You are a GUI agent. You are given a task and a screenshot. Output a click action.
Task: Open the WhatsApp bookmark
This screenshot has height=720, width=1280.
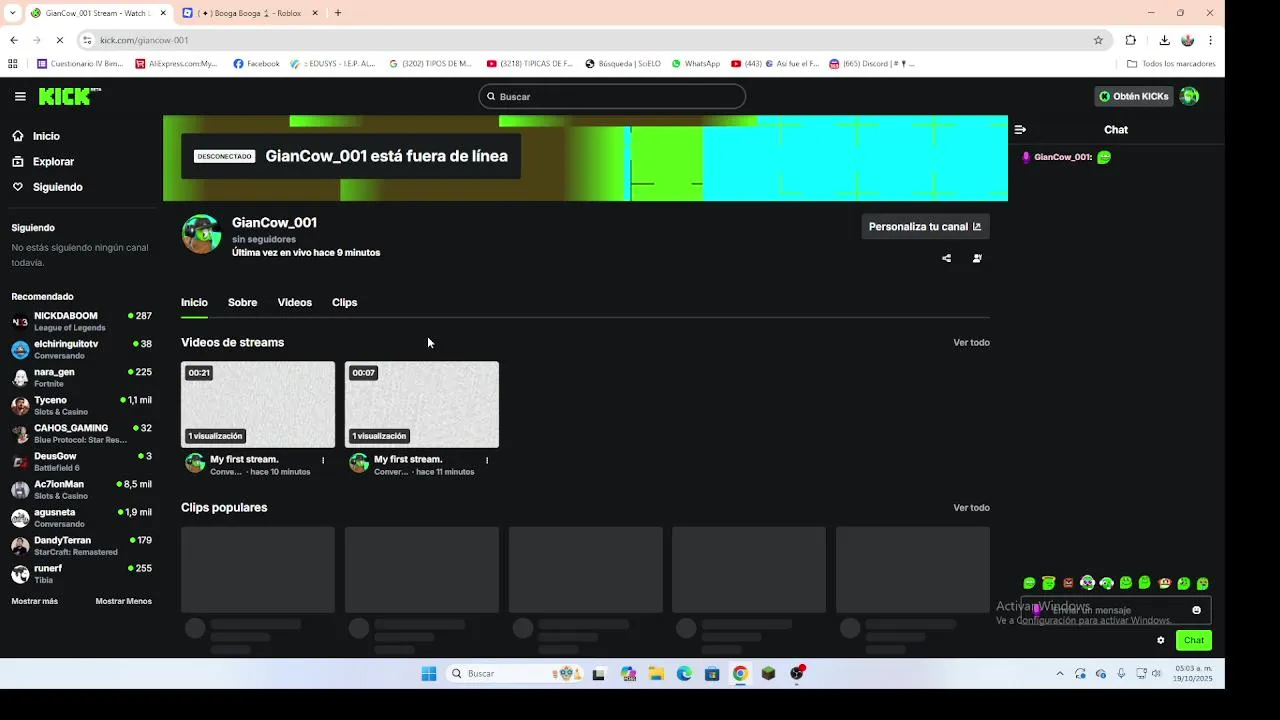tap(696, 64)
